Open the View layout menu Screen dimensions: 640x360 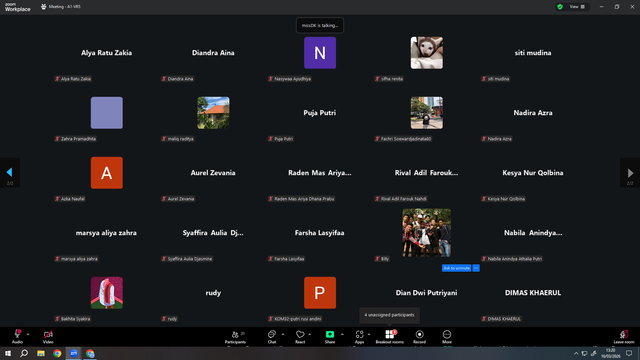(x=577, y=7)
